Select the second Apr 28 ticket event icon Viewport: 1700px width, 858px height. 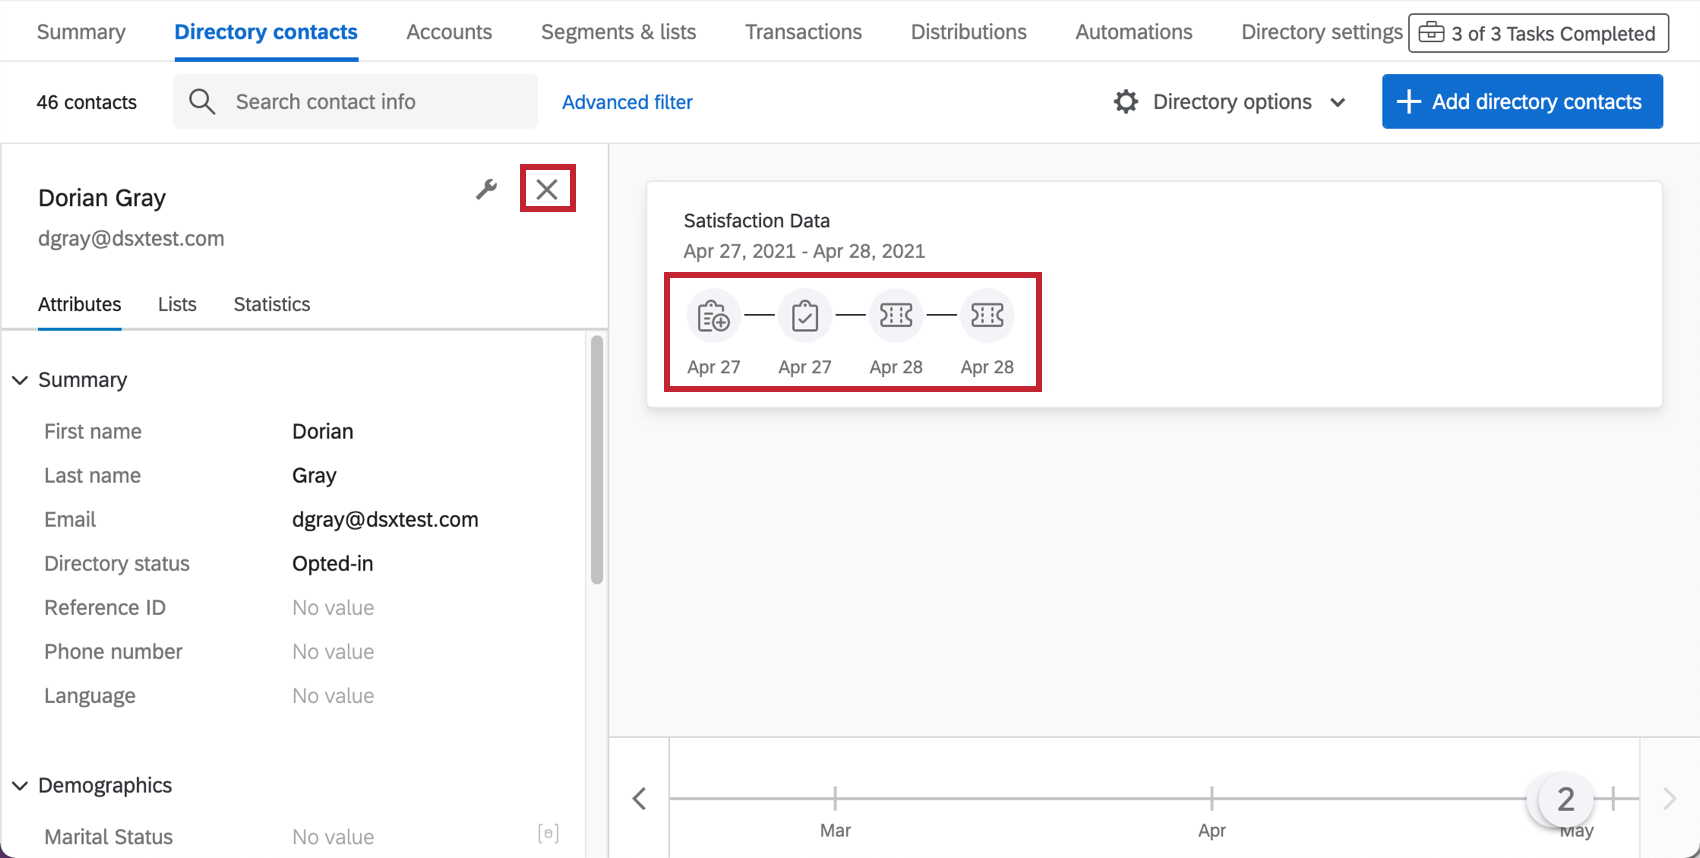point(987,316)
